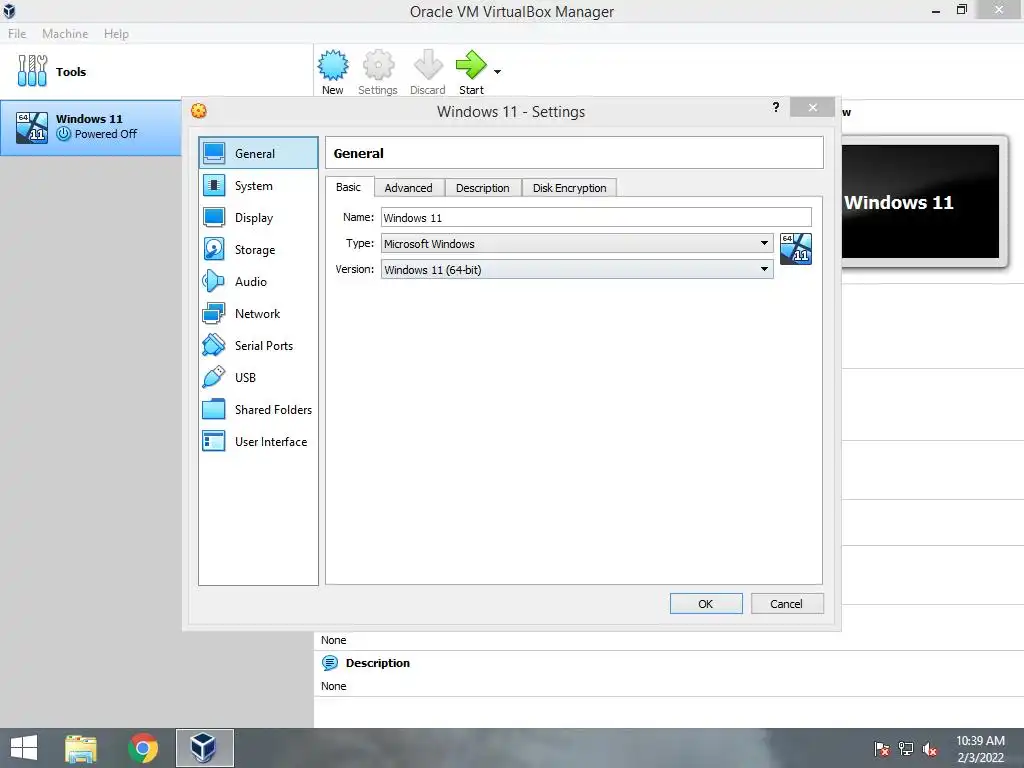The image size is (1024, 768).
Task: Click the taskbar clock
Action: tap(980, 749)
